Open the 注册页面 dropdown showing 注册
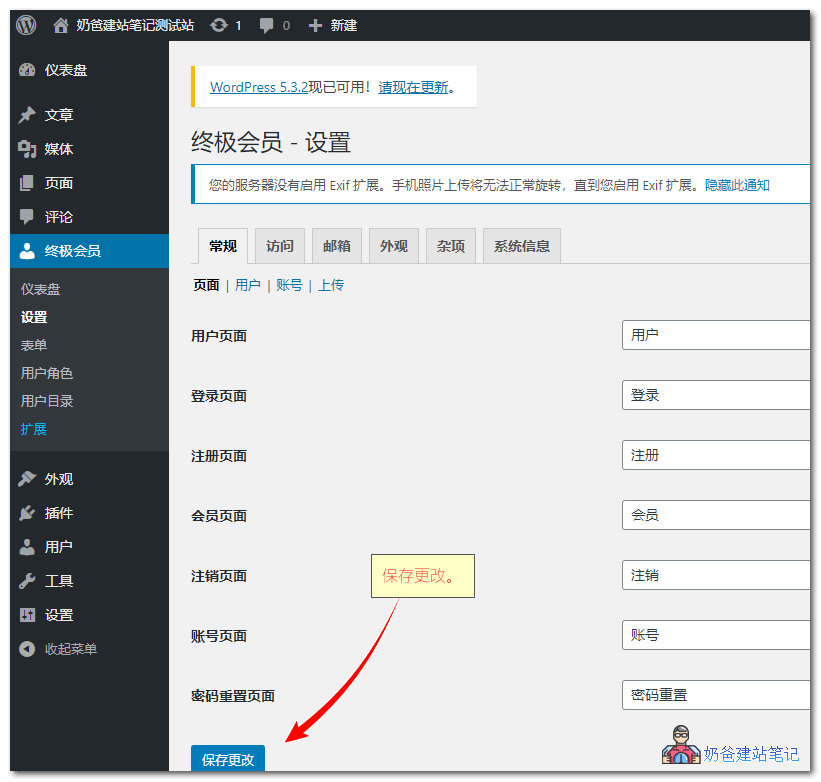The height and width of the screenshot is (782, 821). tap(716, 455)
